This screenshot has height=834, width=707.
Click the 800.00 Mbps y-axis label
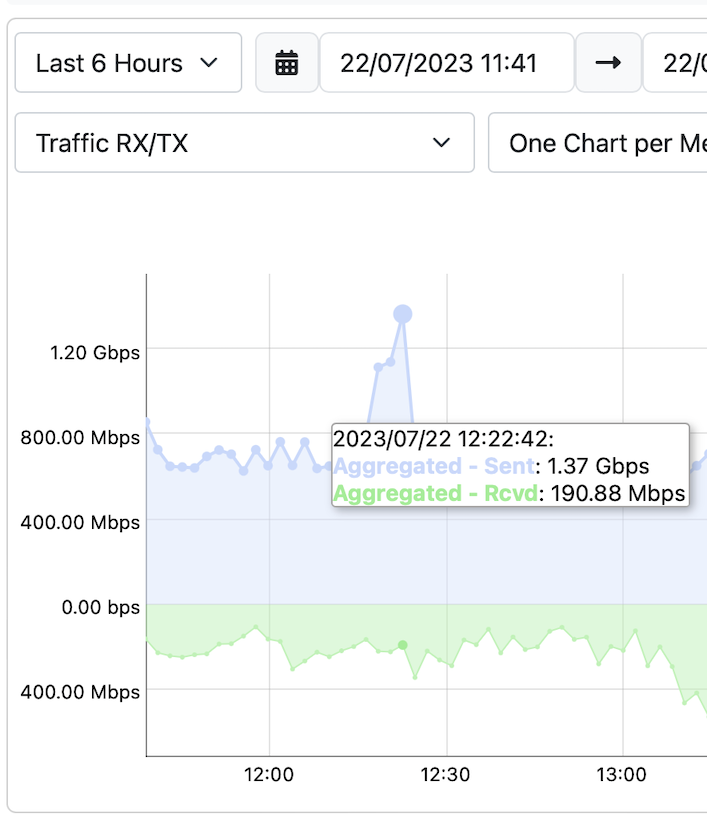(x=80, y=438)
